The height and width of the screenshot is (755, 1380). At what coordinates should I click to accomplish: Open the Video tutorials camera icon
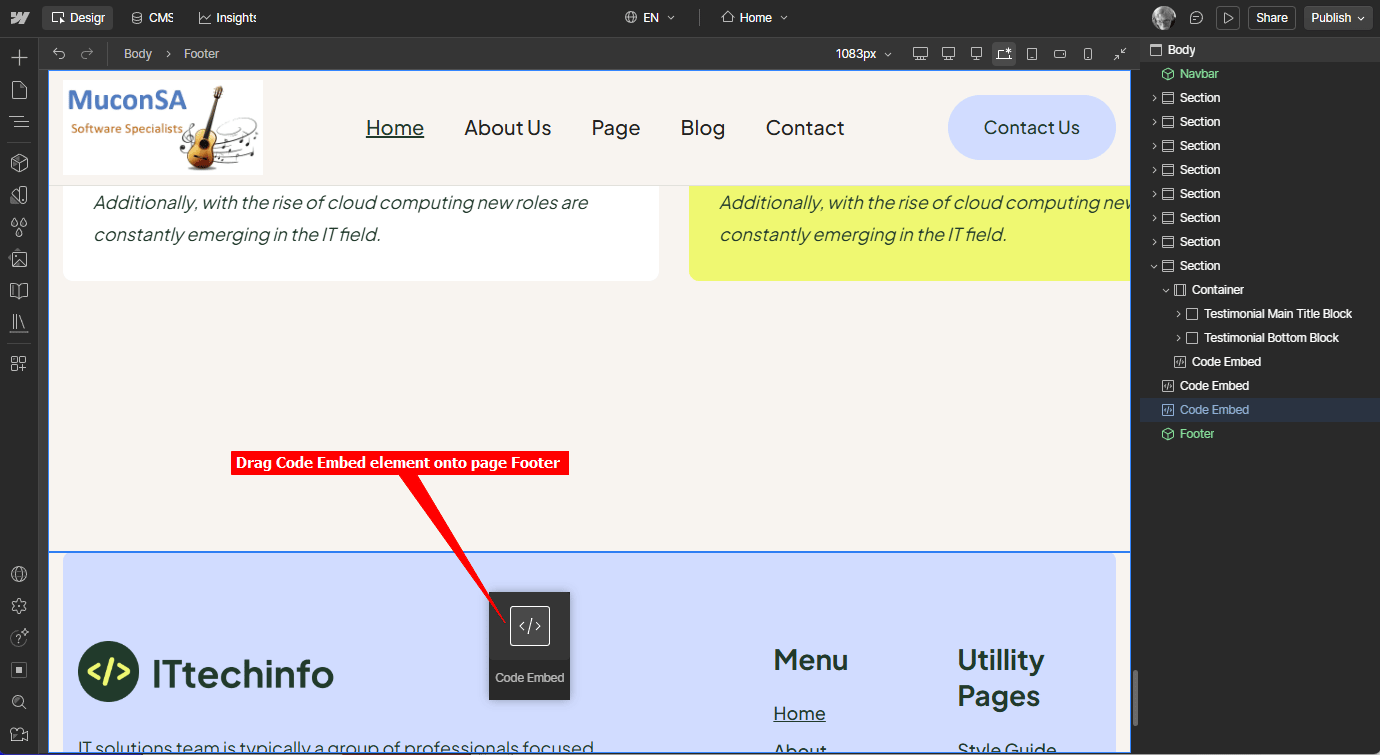(x=19, y=734)
